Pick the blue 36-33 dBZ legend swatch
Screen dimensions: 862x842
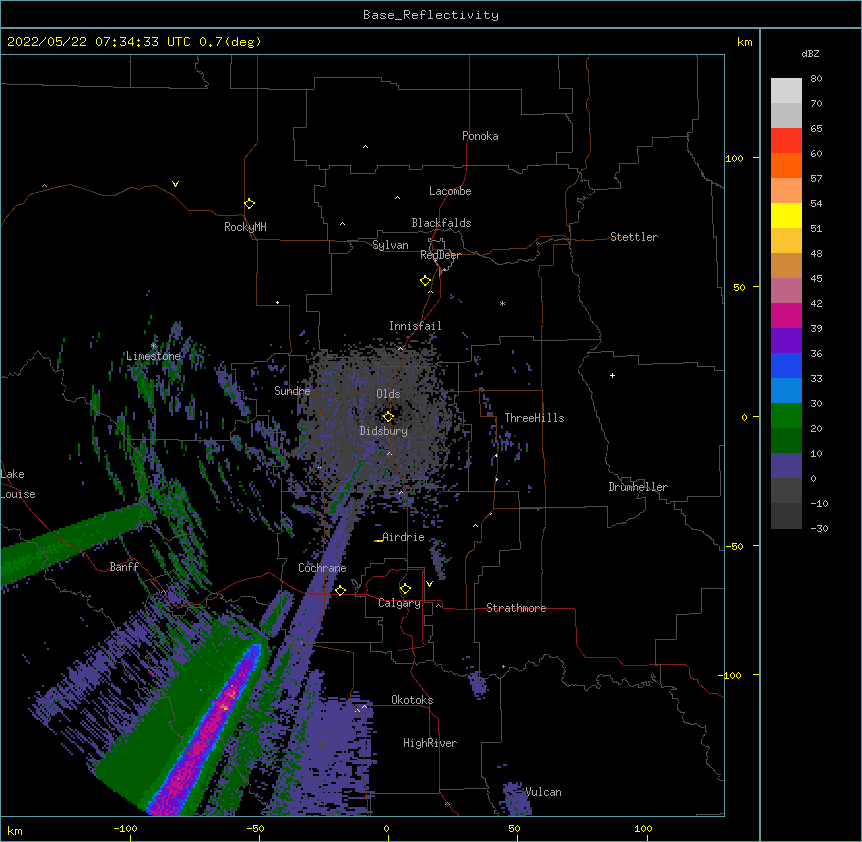click(x=786, y=366)
